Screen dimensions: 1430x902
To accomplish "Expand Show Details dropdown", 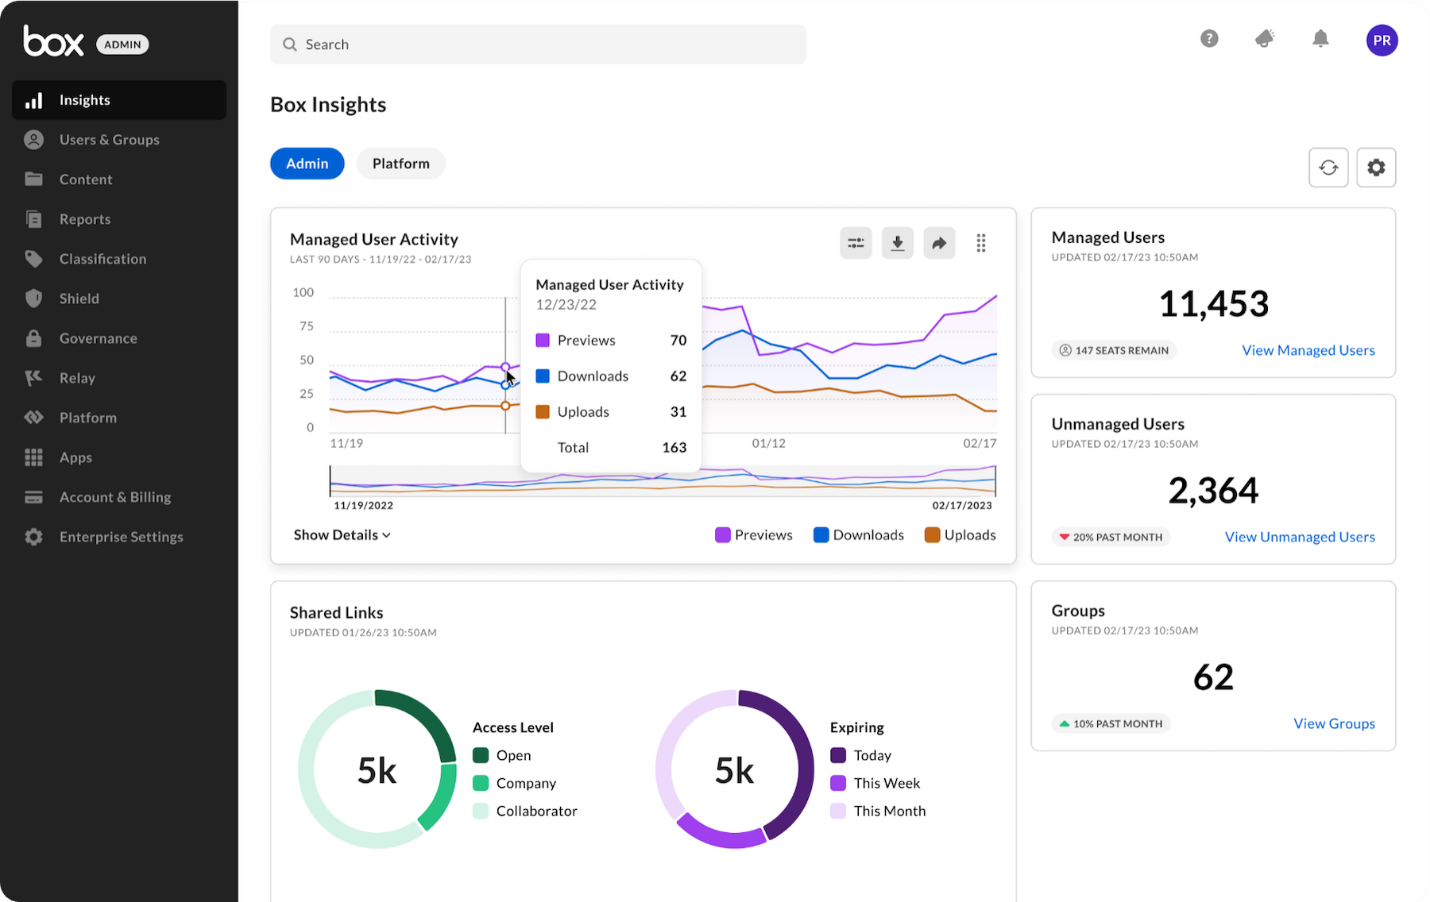I will point(342,535).
